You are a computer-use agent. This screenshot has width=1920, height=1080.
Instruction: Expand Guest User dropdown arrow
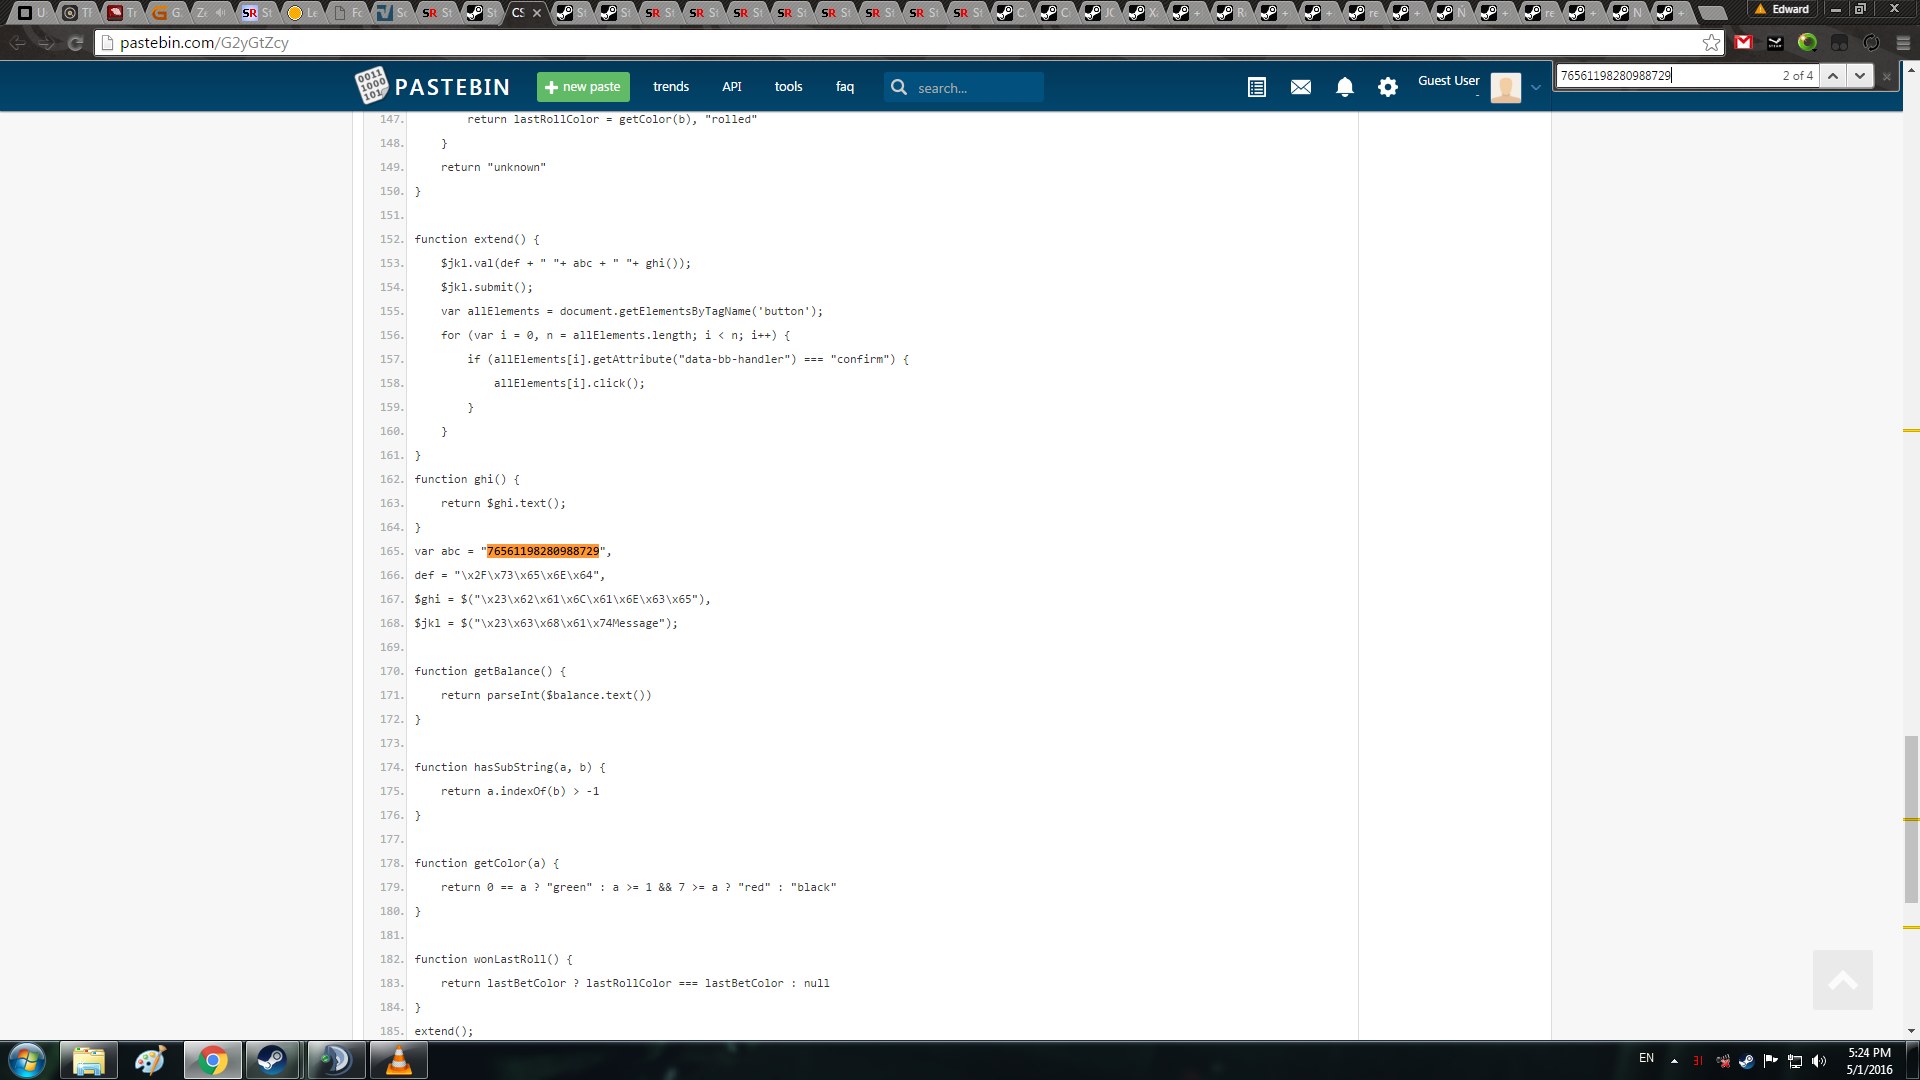point(1536,88)
